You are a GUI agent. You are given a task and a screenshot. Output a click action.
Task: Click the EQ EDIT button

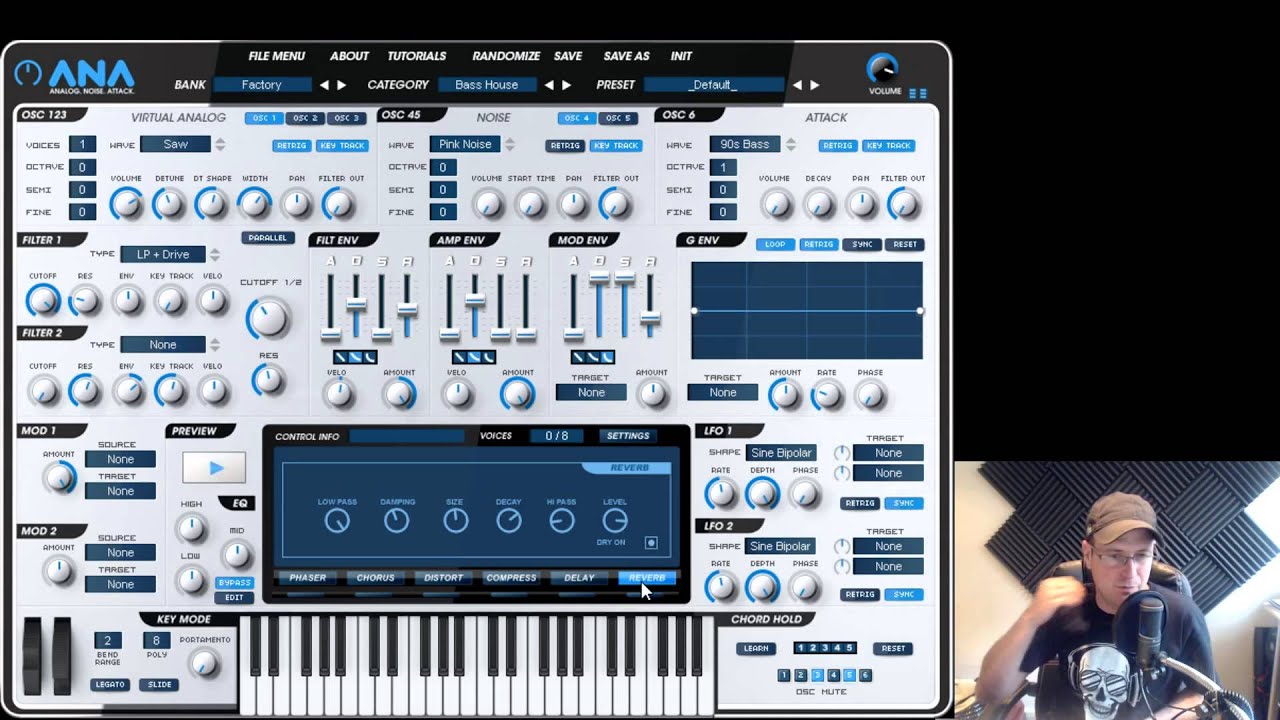pos(234,597)
